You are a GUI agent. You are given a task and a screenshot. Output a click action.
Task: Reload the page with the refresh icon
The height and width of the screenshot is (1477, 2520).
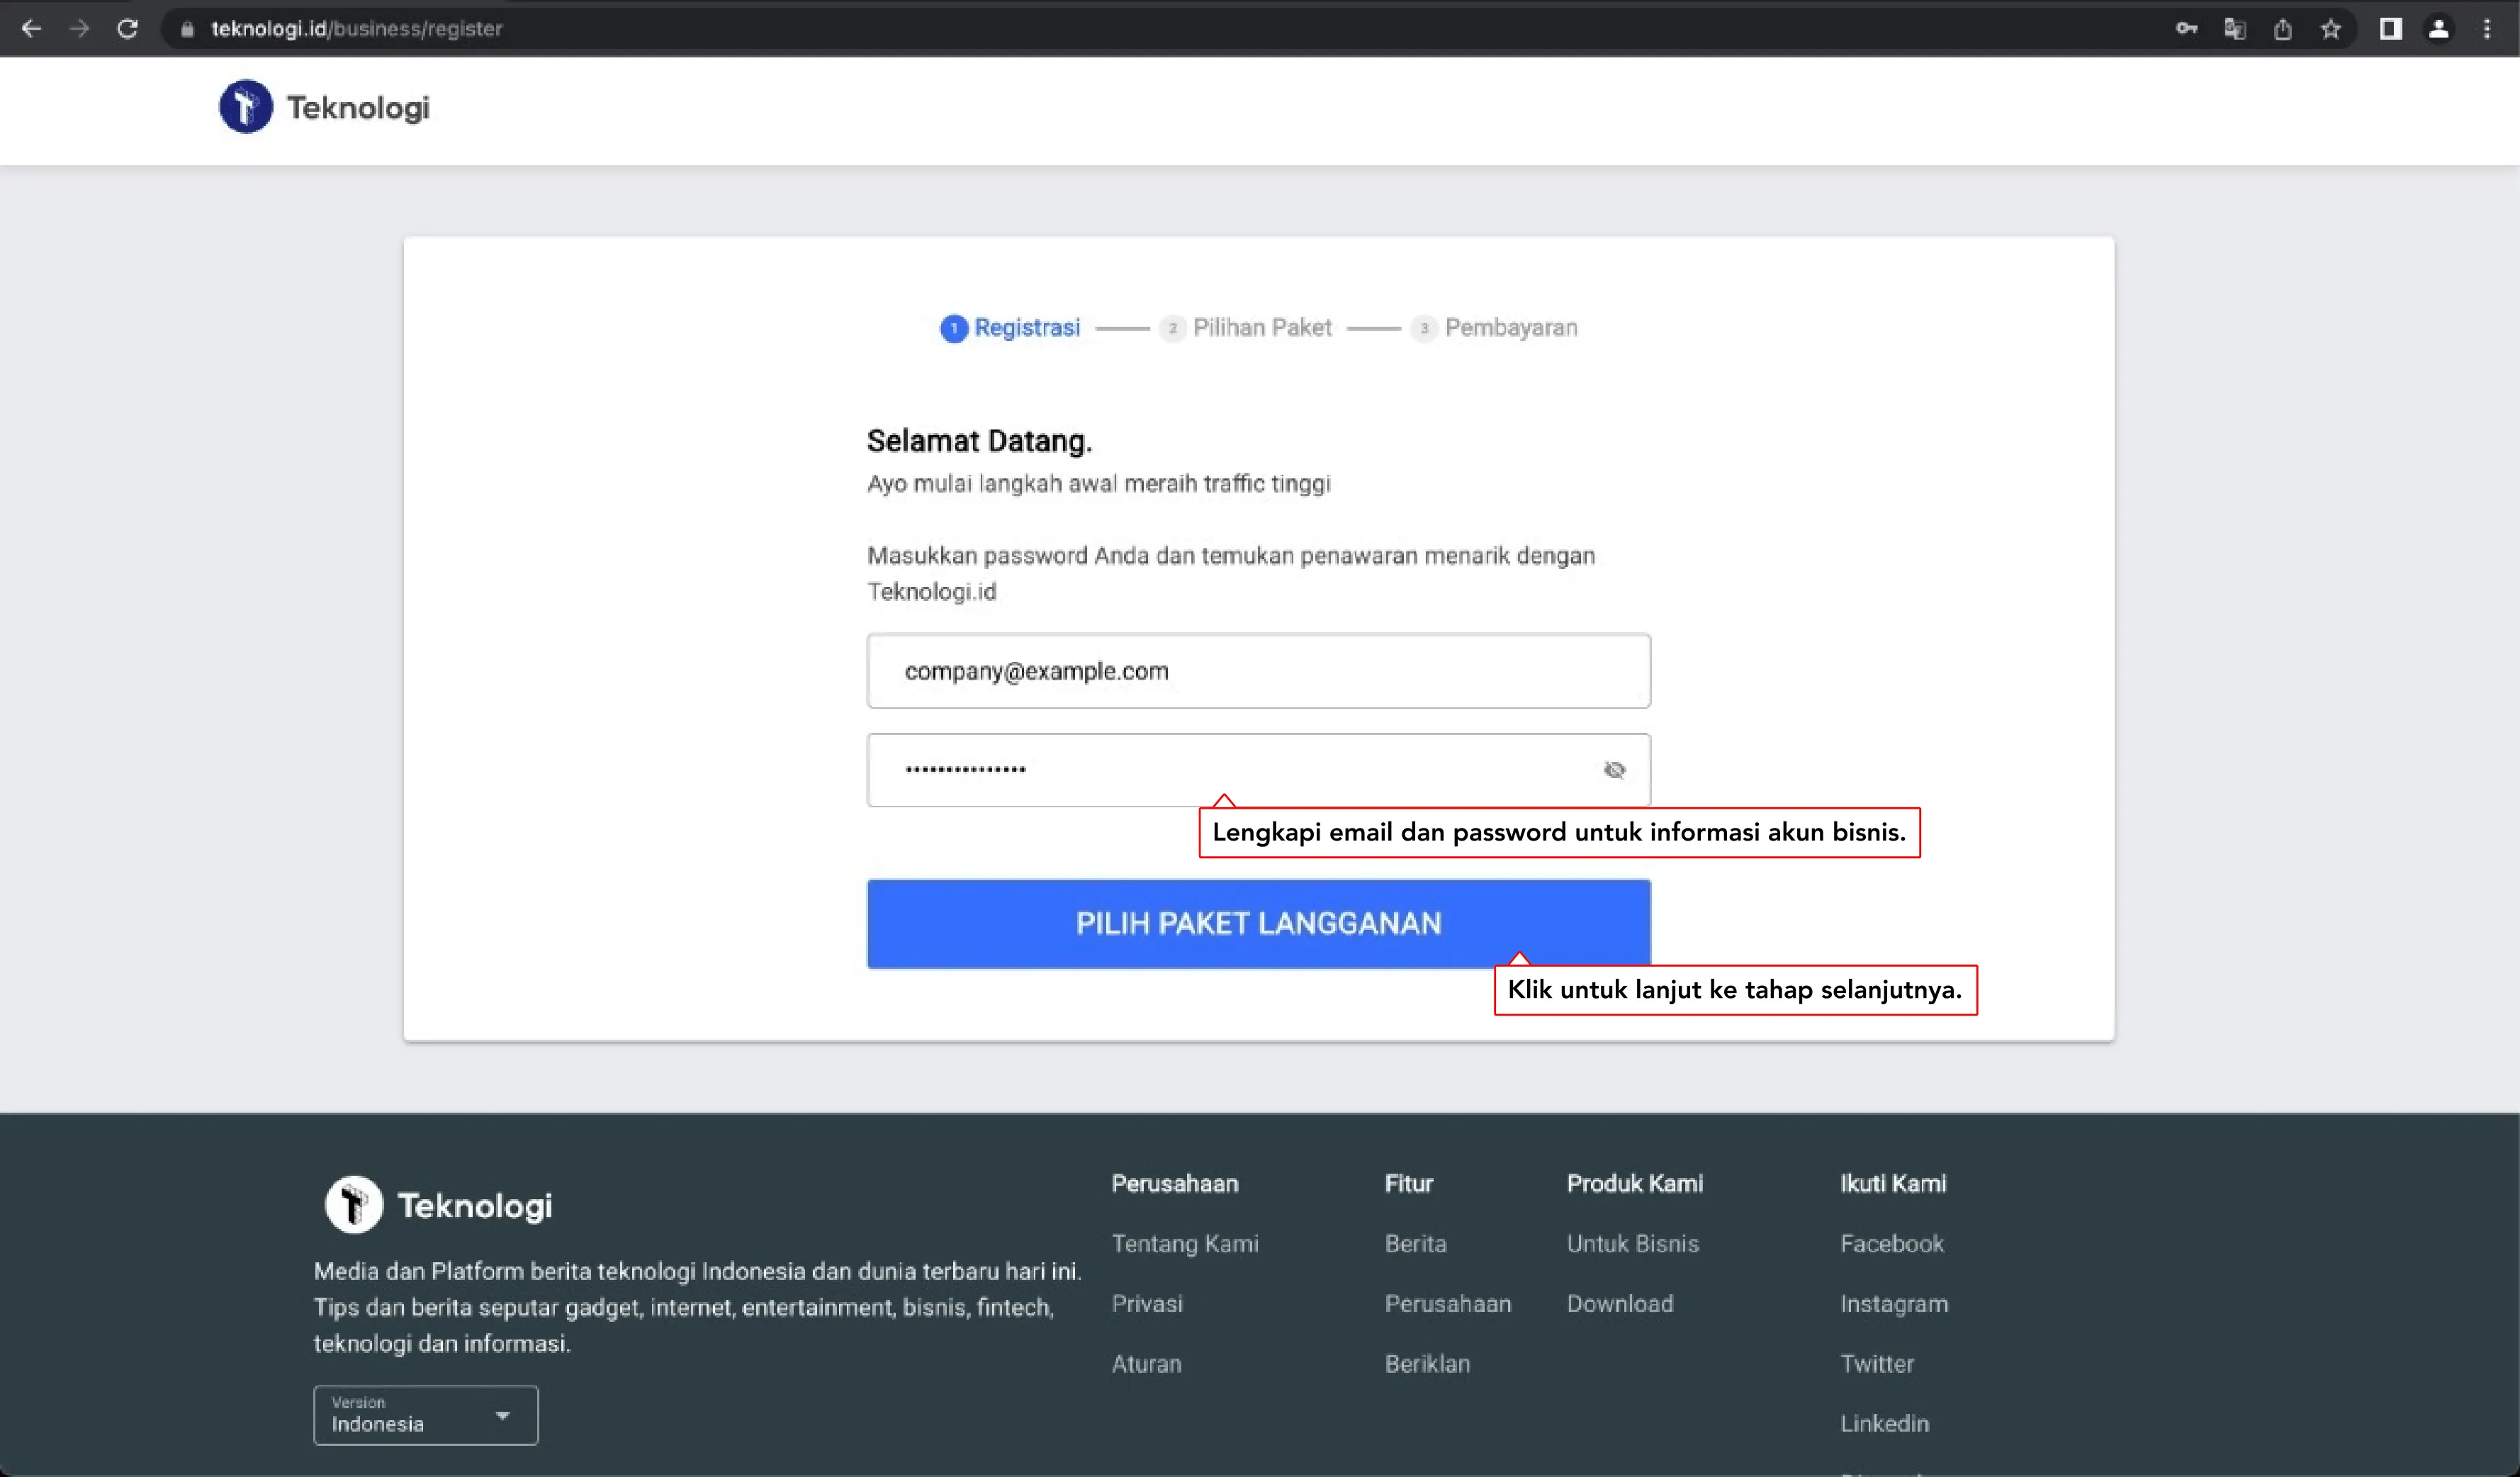[127, 29]
